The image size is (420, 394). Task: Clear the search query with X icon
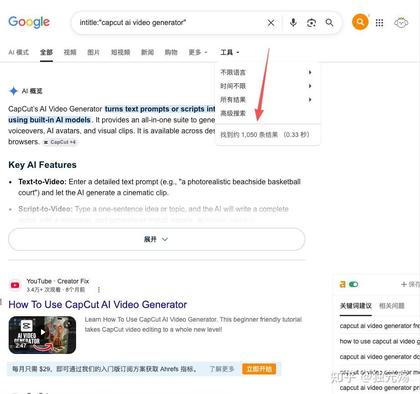271,23
